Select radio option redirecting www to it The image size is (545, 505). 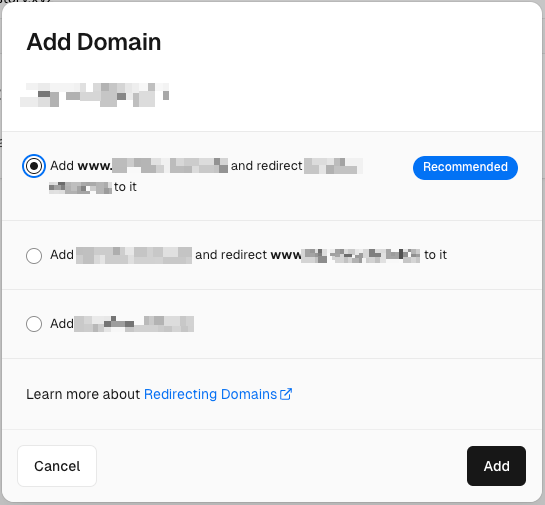pos(34,255)
